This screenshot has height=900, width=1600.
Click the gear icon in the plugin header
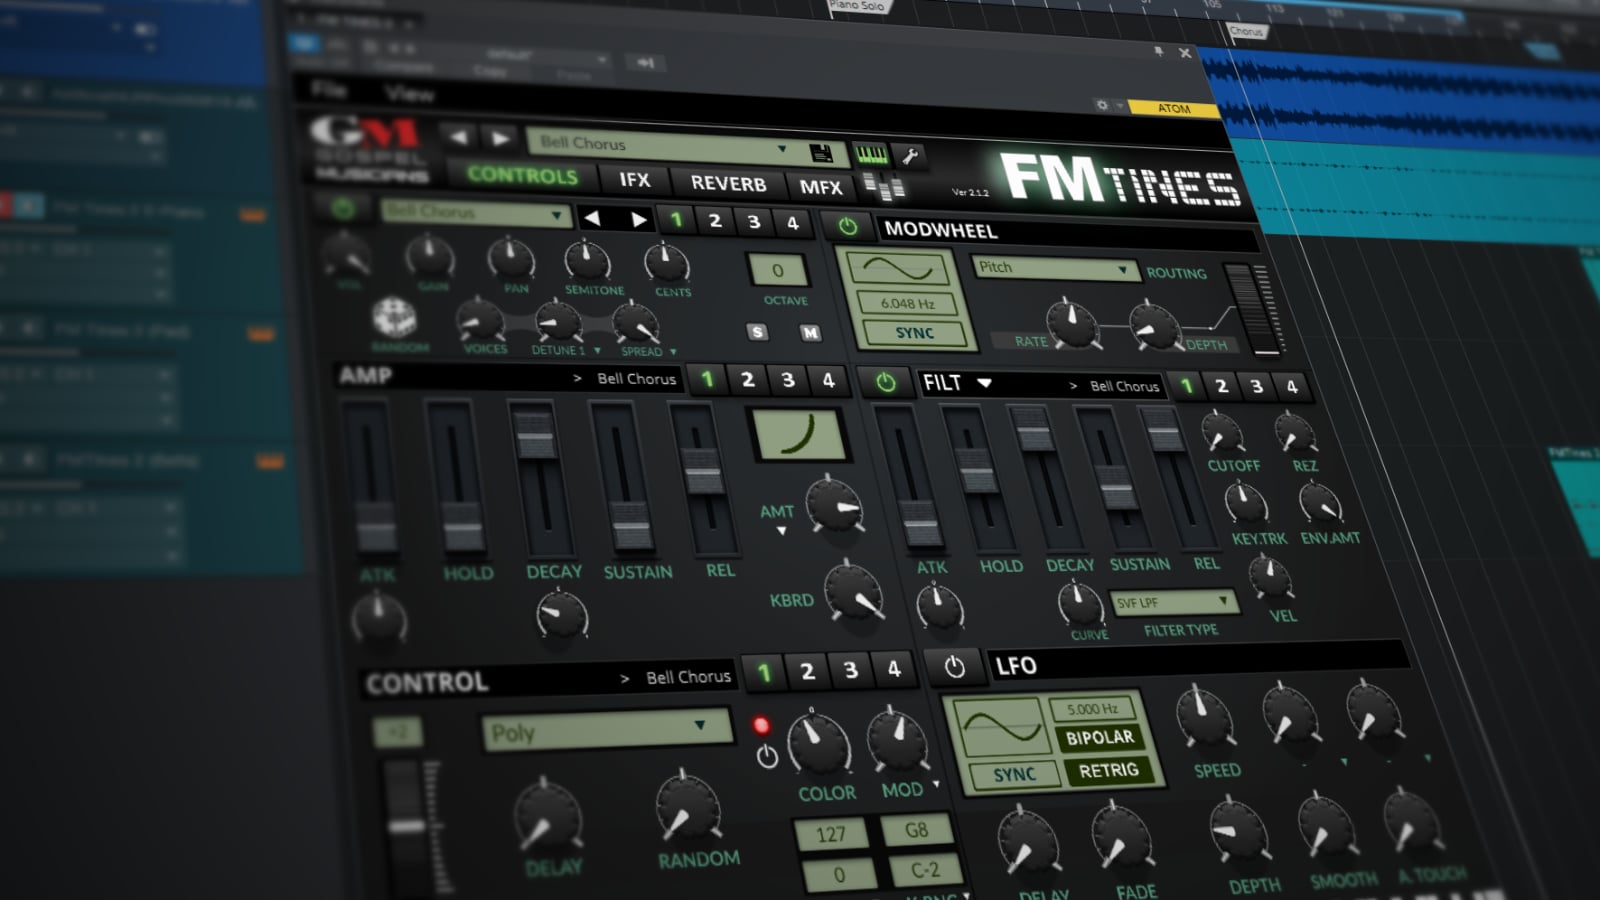coord(1102,104)
